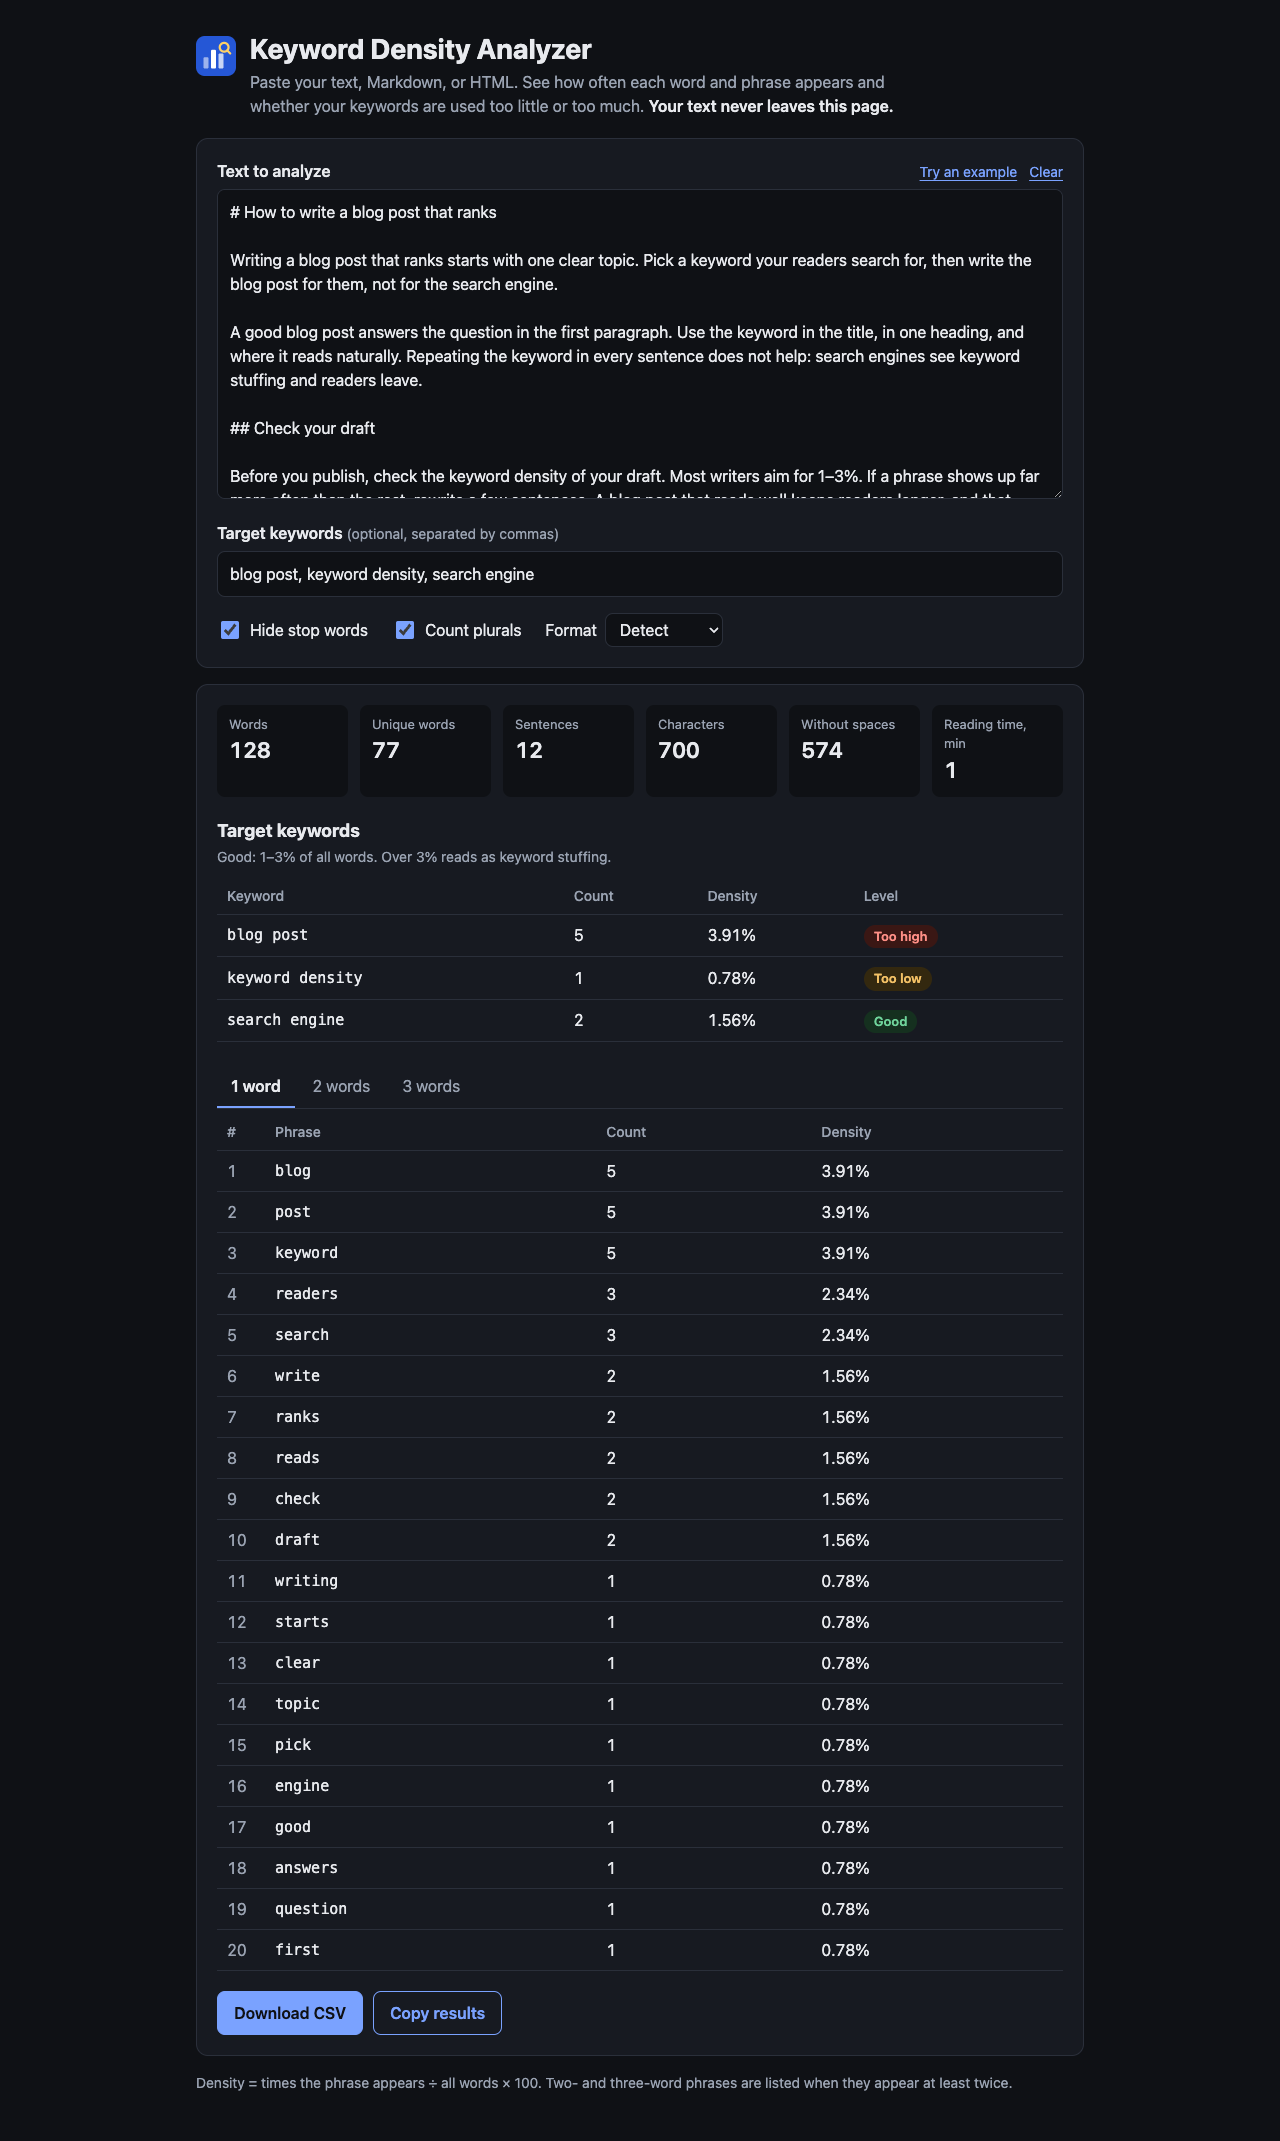This screenshot has height=2141, width=1280.
Task: Click the 'readers' phrase row
Action: pos(640,1294)
